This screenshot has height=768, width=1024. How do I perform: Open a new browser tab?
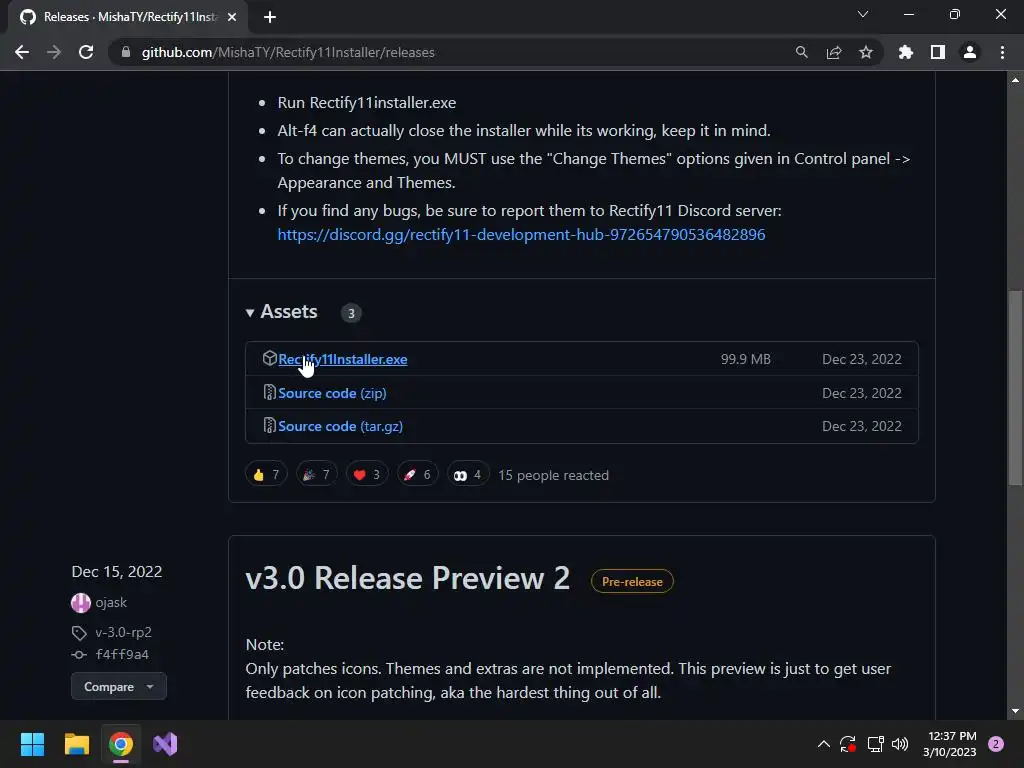270,17
